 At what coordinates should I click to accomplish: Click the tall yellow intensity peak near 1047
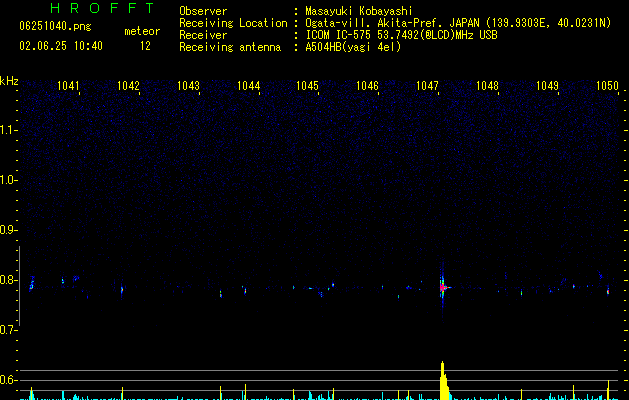point(443,380)
